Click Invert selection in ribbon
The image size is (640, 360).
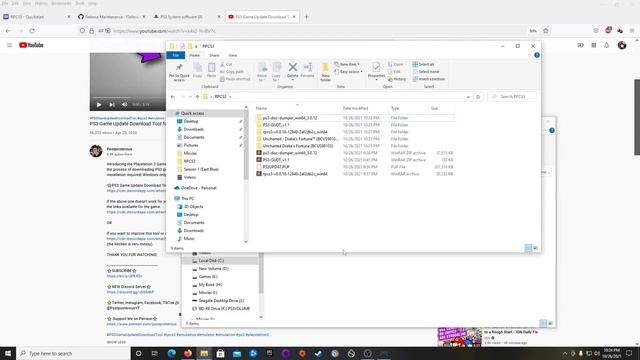[x=429, y=79]
